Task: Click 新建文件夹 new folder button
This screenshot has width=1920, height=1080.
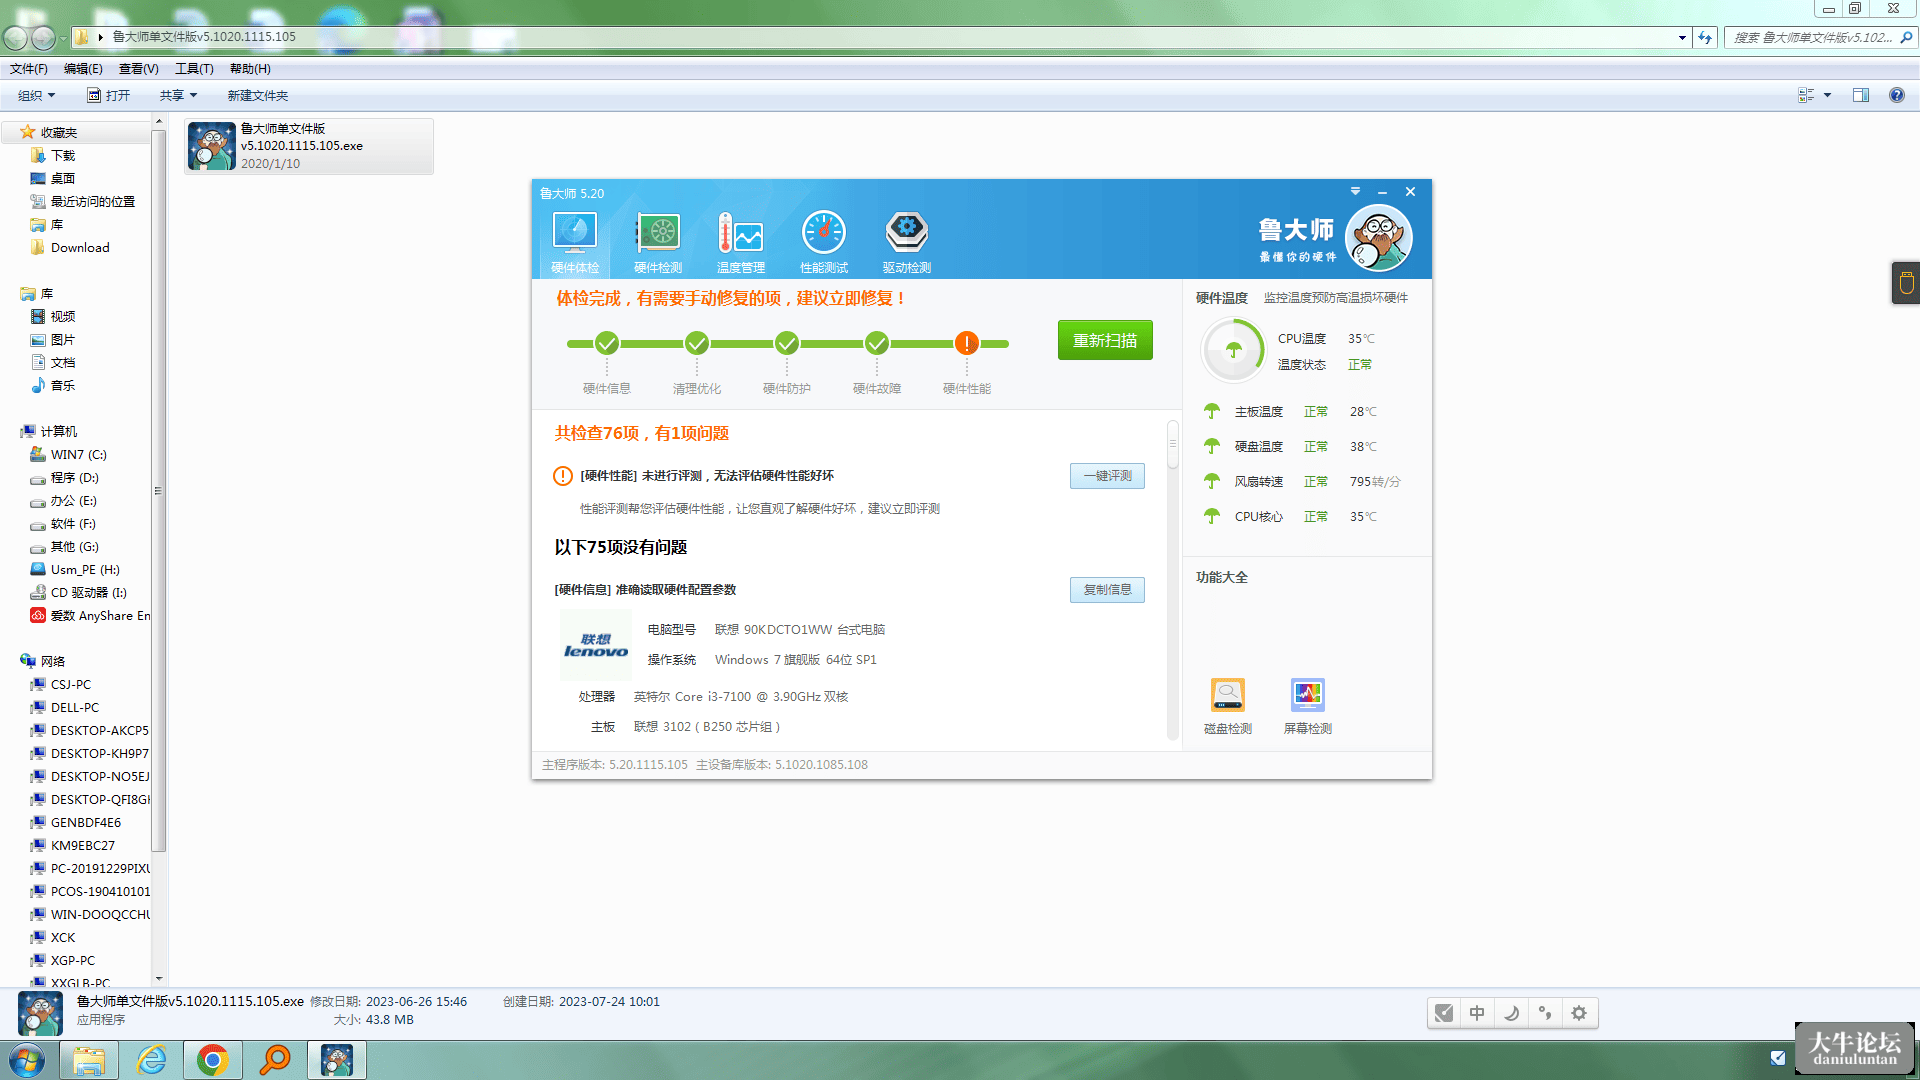Action: click(258, 95)
